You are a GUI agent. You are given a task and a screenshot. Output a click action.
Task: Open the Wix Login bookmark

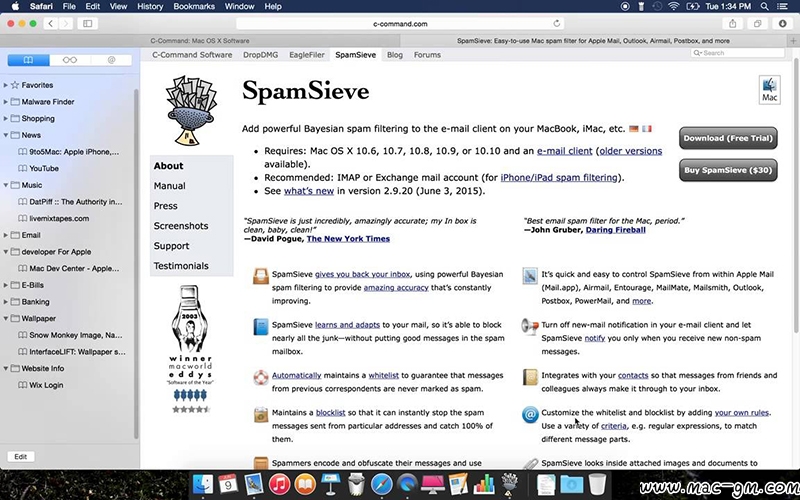coord(46,385)
